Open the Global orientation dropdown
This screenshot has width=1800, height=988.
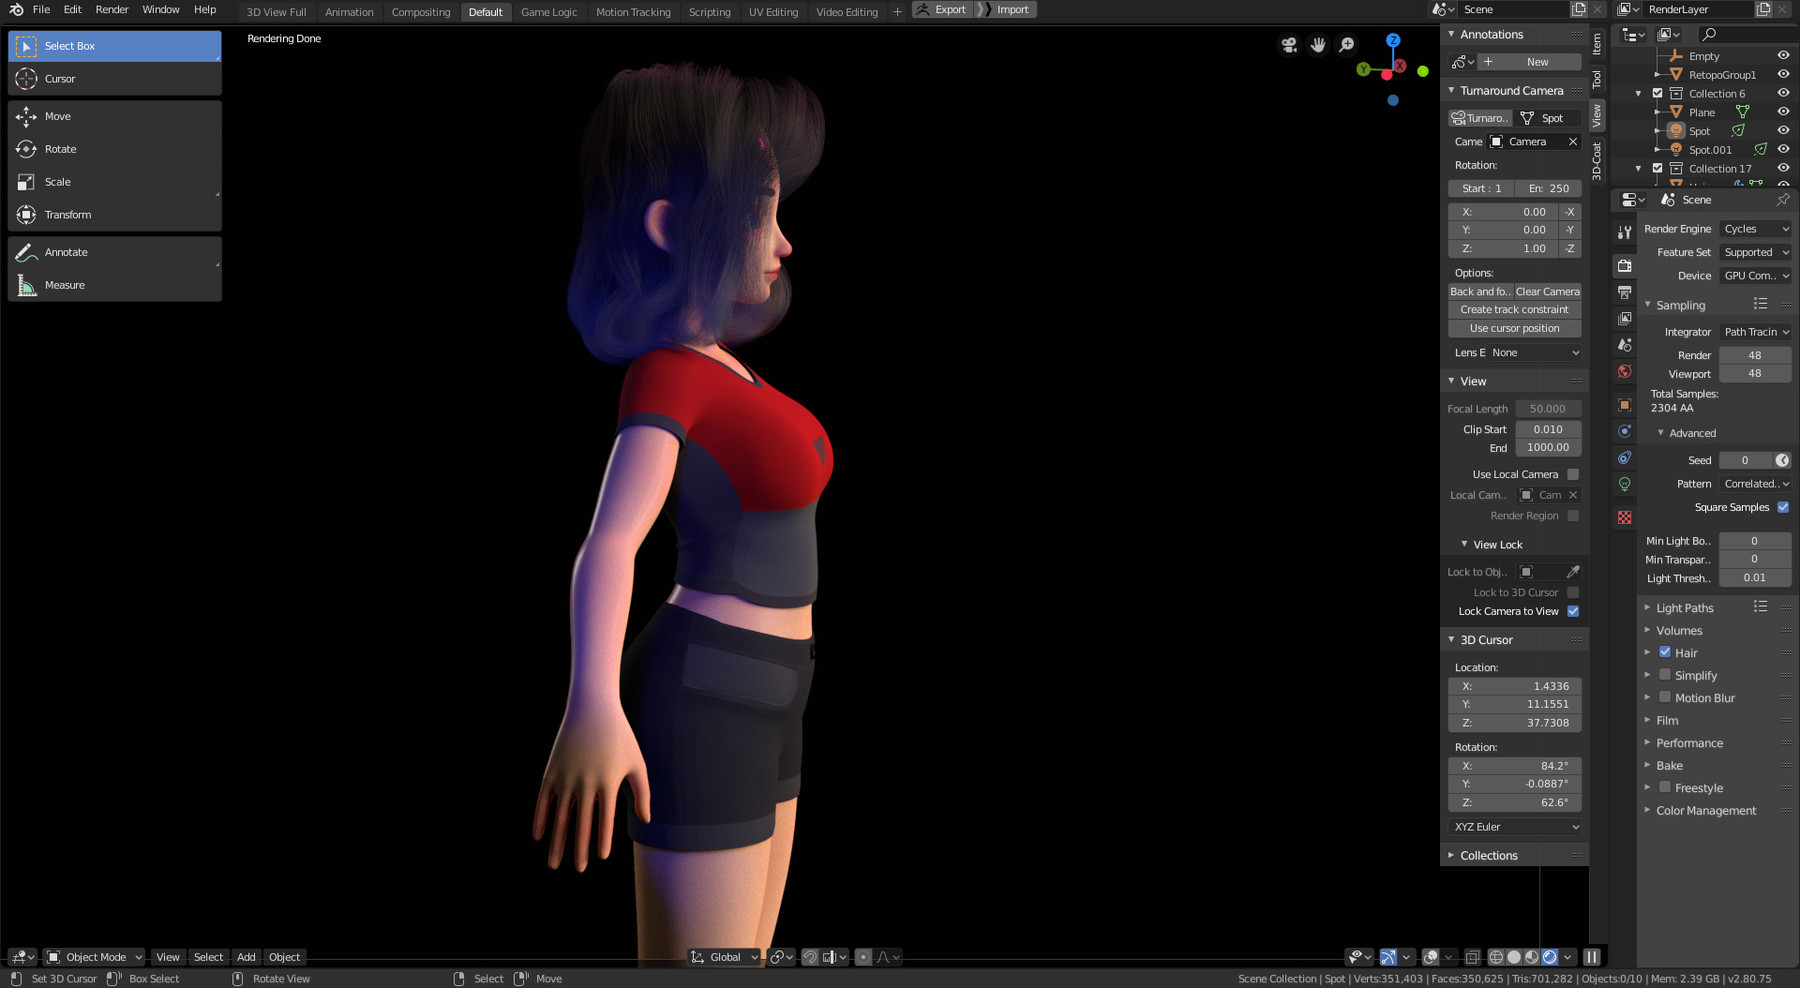pos(725,957)
